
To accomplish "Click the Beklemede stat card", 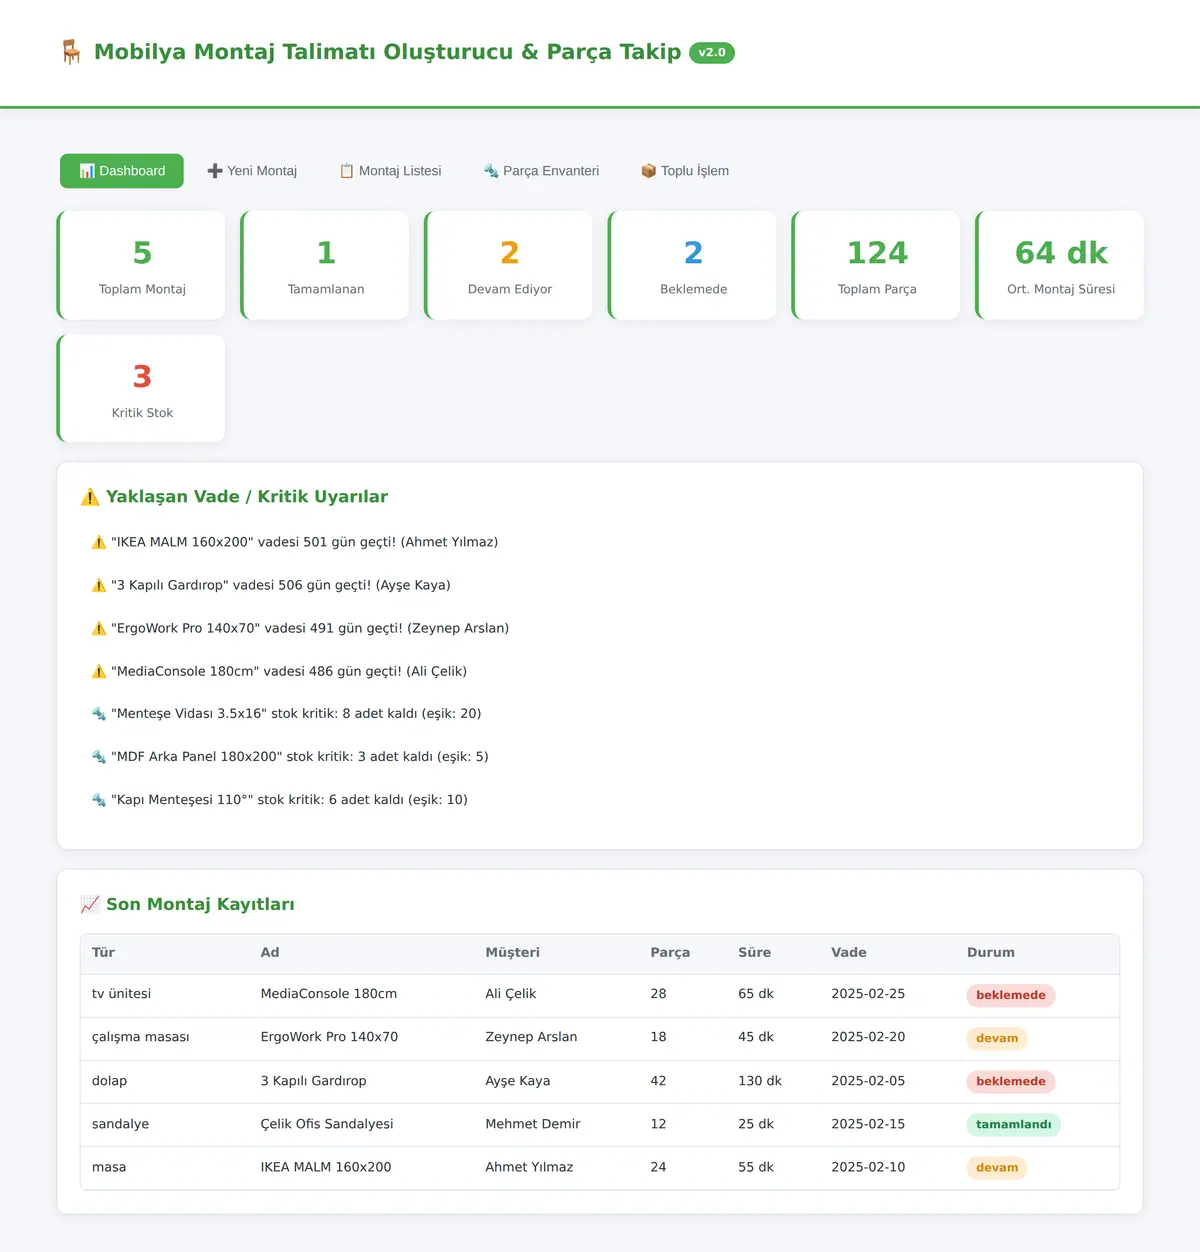I will 692,265.
